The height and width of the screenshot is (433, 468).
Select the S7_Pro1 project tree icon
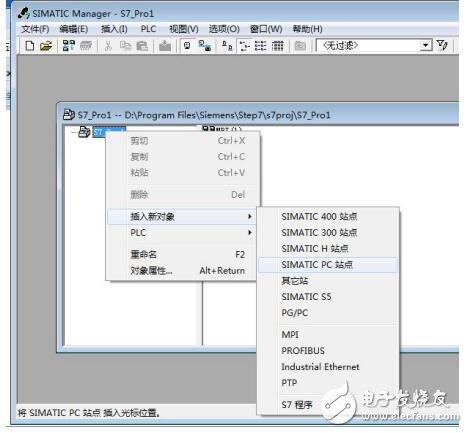[84, 132]
